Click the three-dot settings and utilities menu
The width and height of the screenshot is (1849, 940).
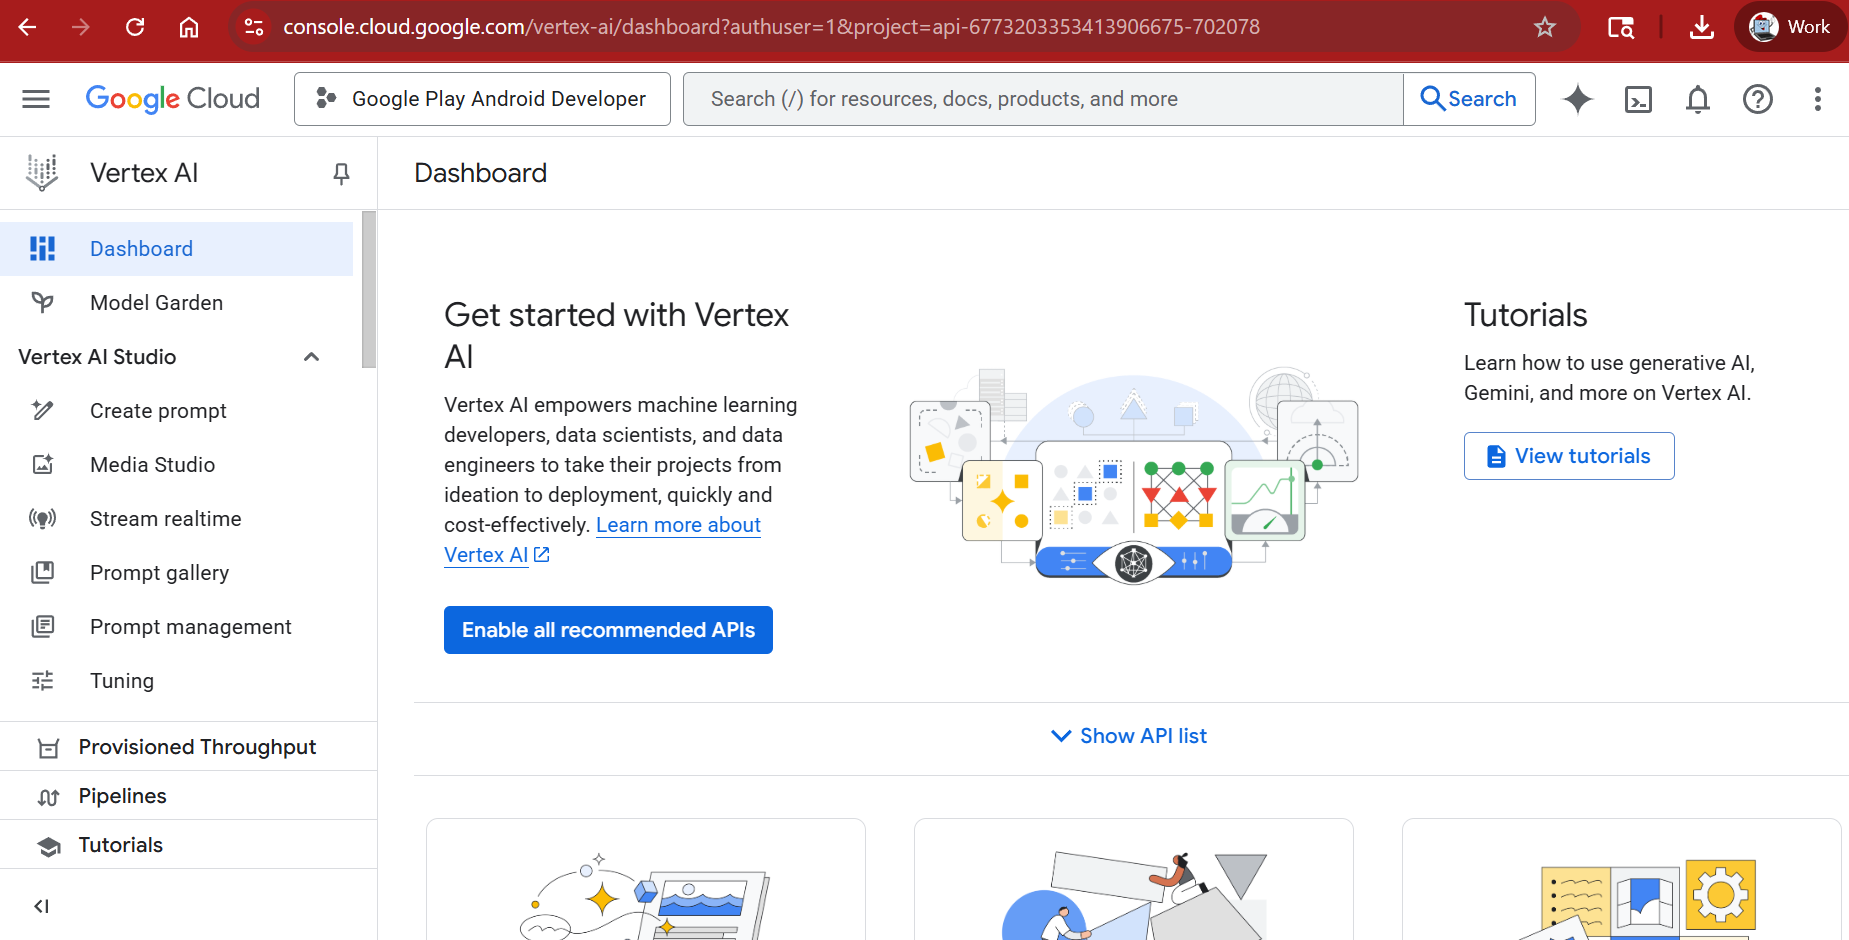pos(1817,99)
